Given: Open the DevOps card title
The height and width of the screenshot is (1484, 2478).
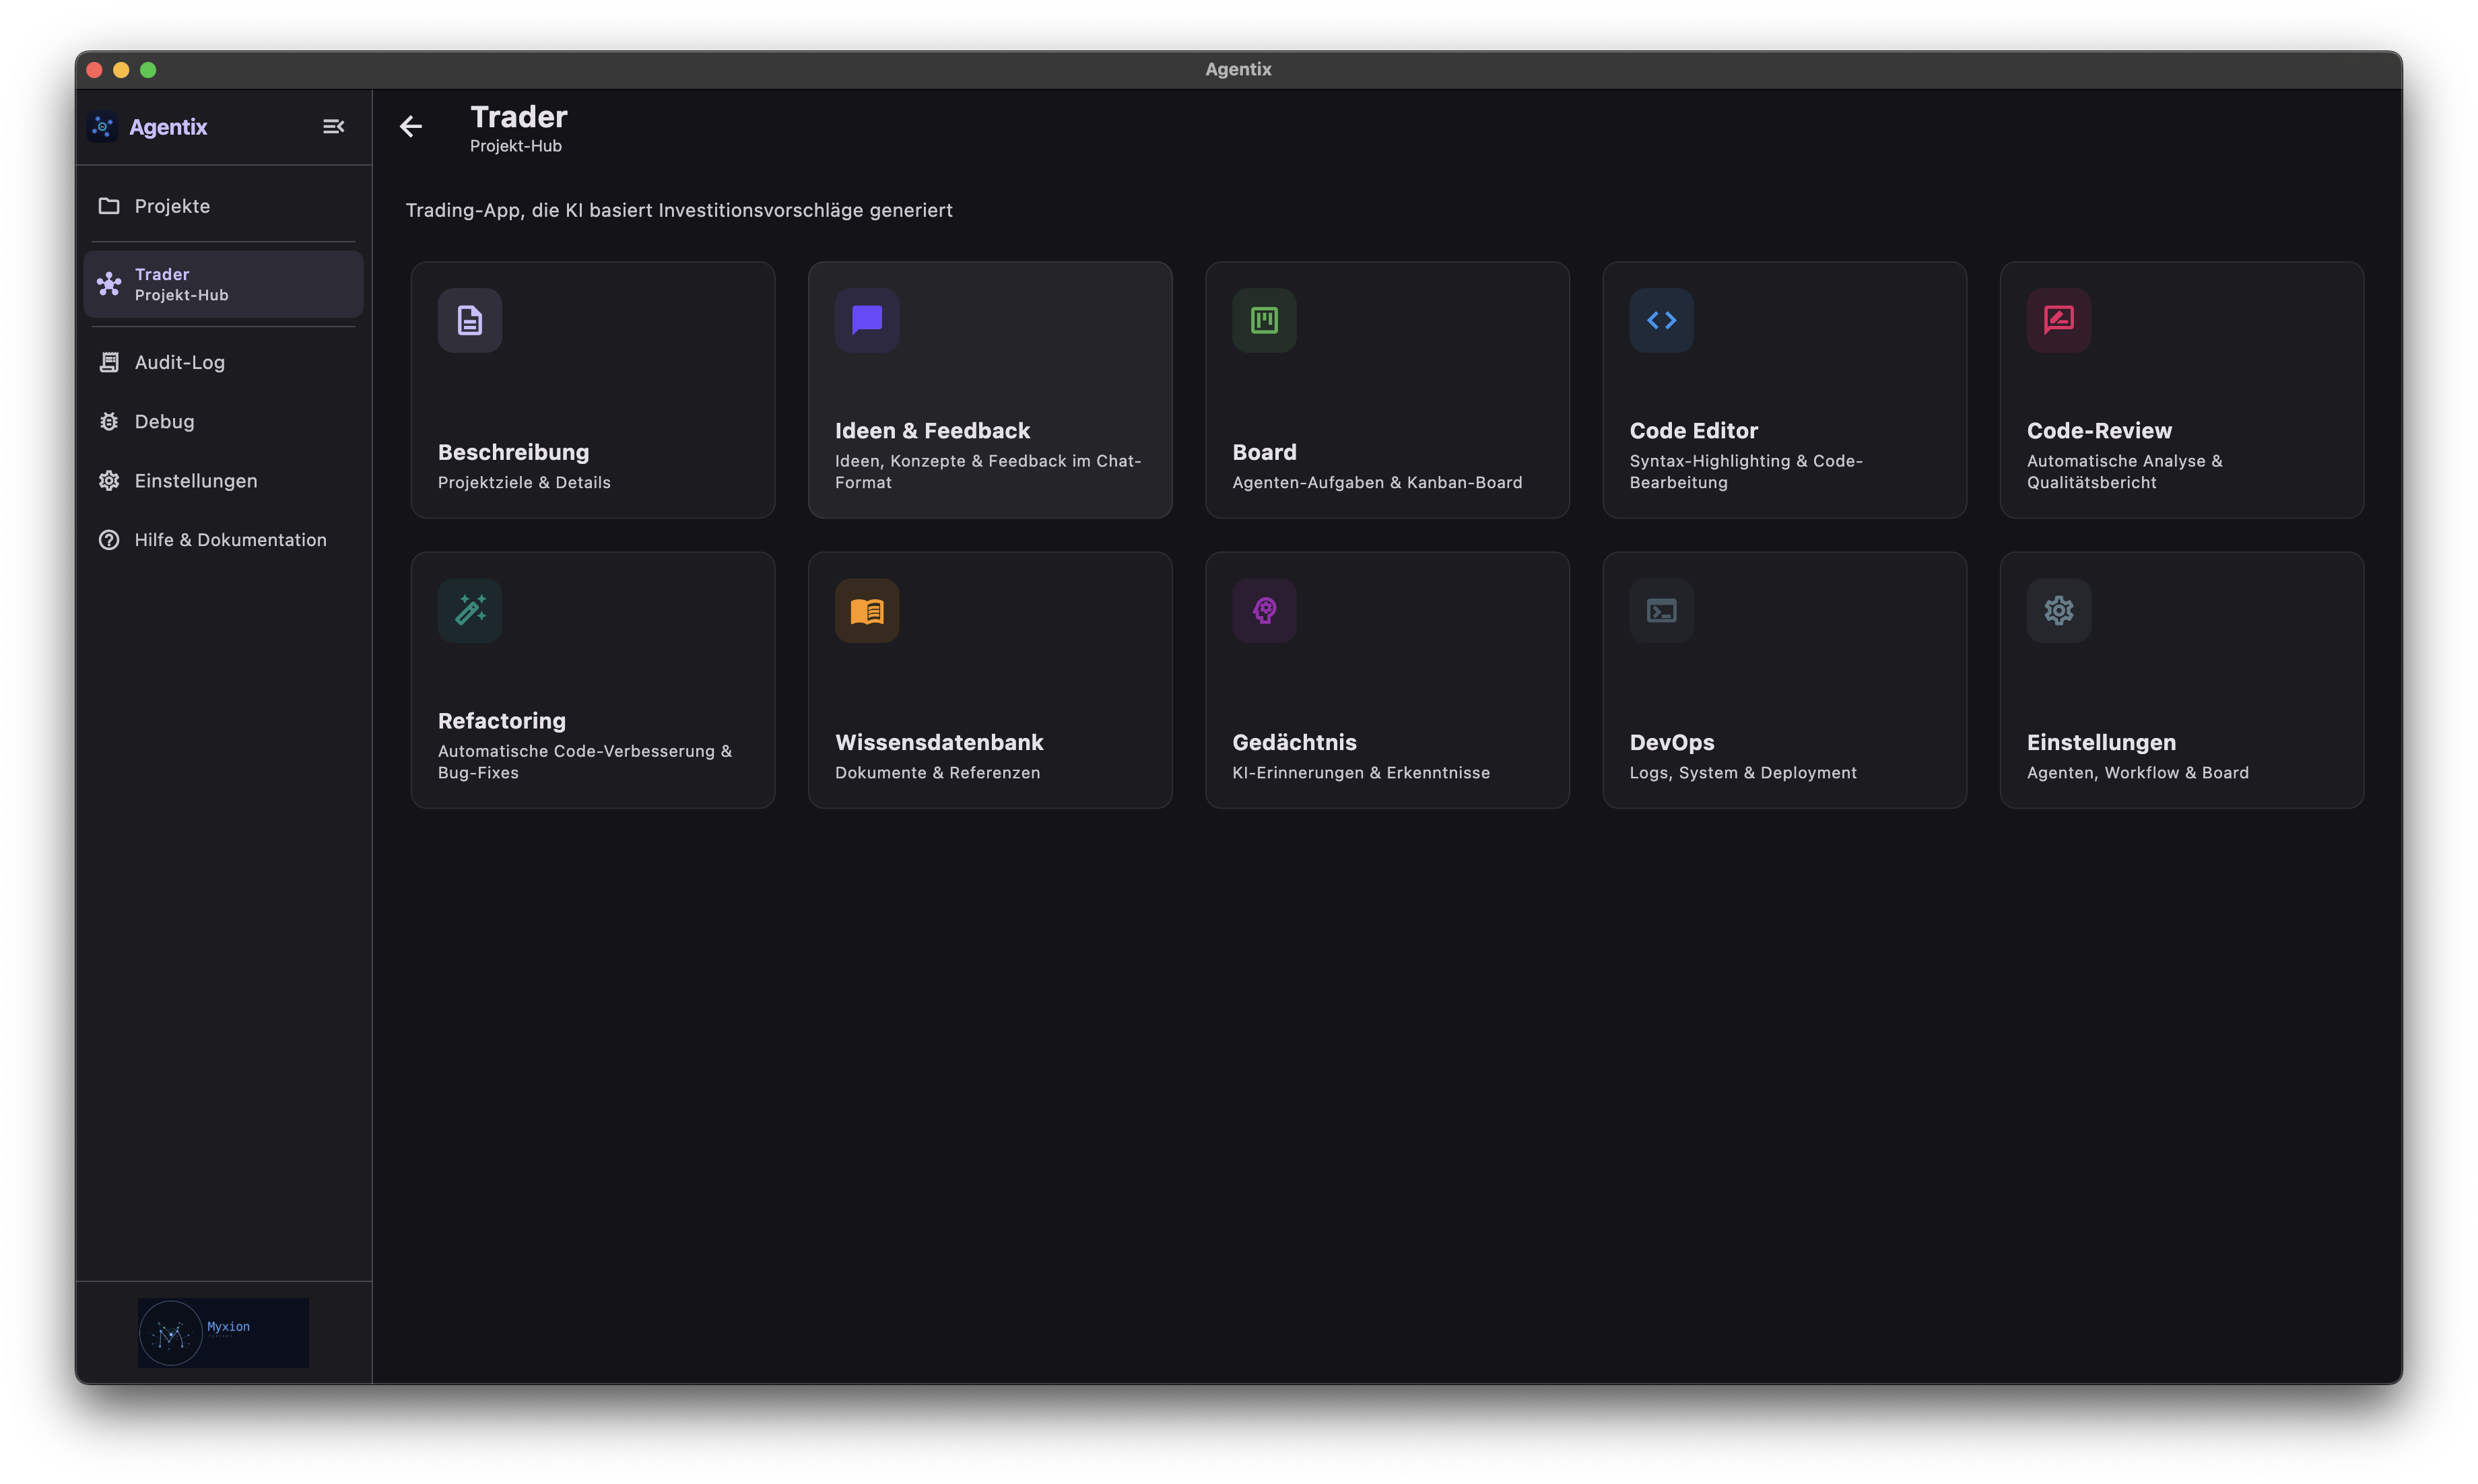Looking at the screenshot, I should [x=1671, y=742].
